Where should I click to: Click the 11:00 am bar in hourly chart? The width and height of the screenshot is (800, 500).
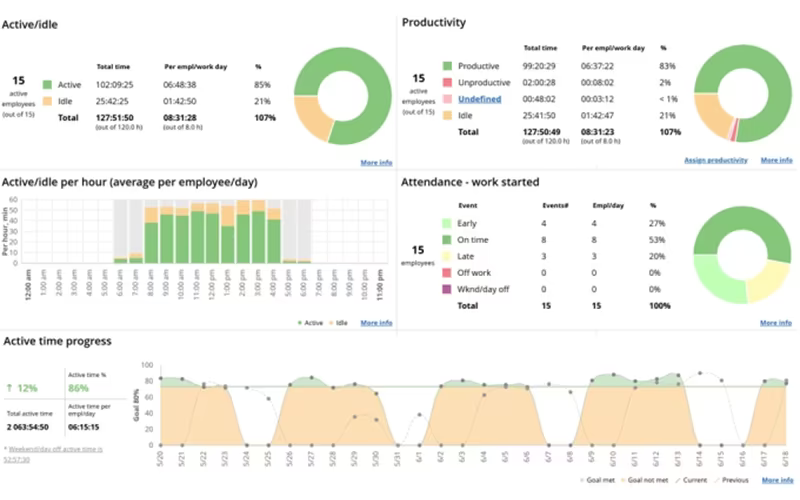pos(197,233)
